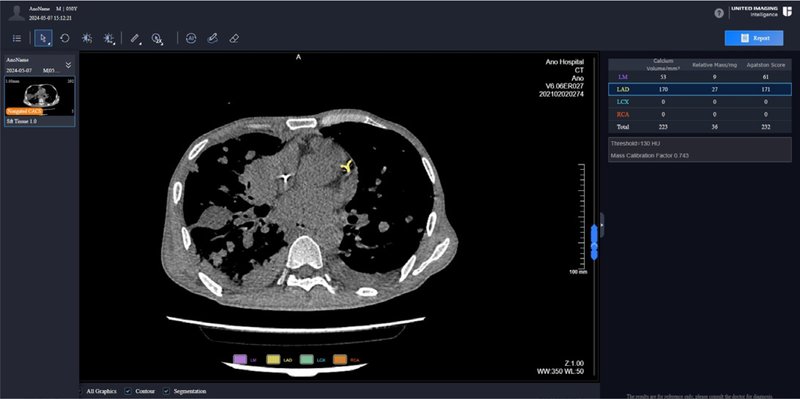Click the Mass Calibration Factor 0.743 text
800x399 pixels.
click(649, 155)
